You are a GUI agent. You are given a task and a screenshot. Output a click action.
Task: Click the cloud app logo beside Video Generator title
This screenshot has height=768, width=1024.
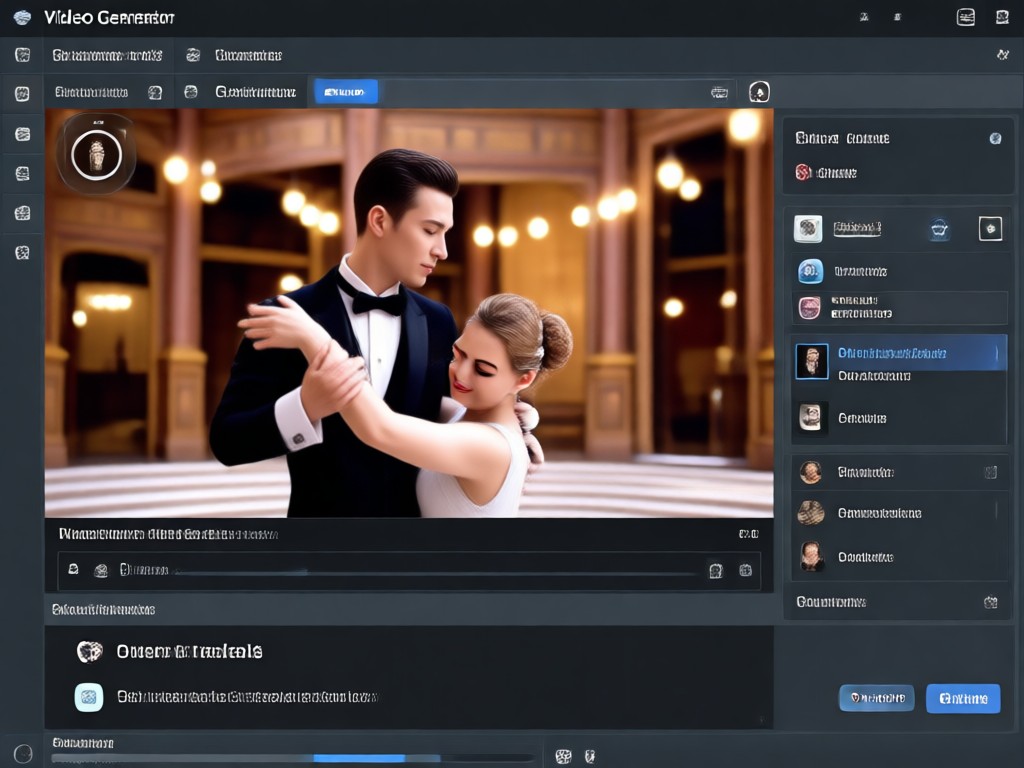pyautogui.click(x=22, y=18)
